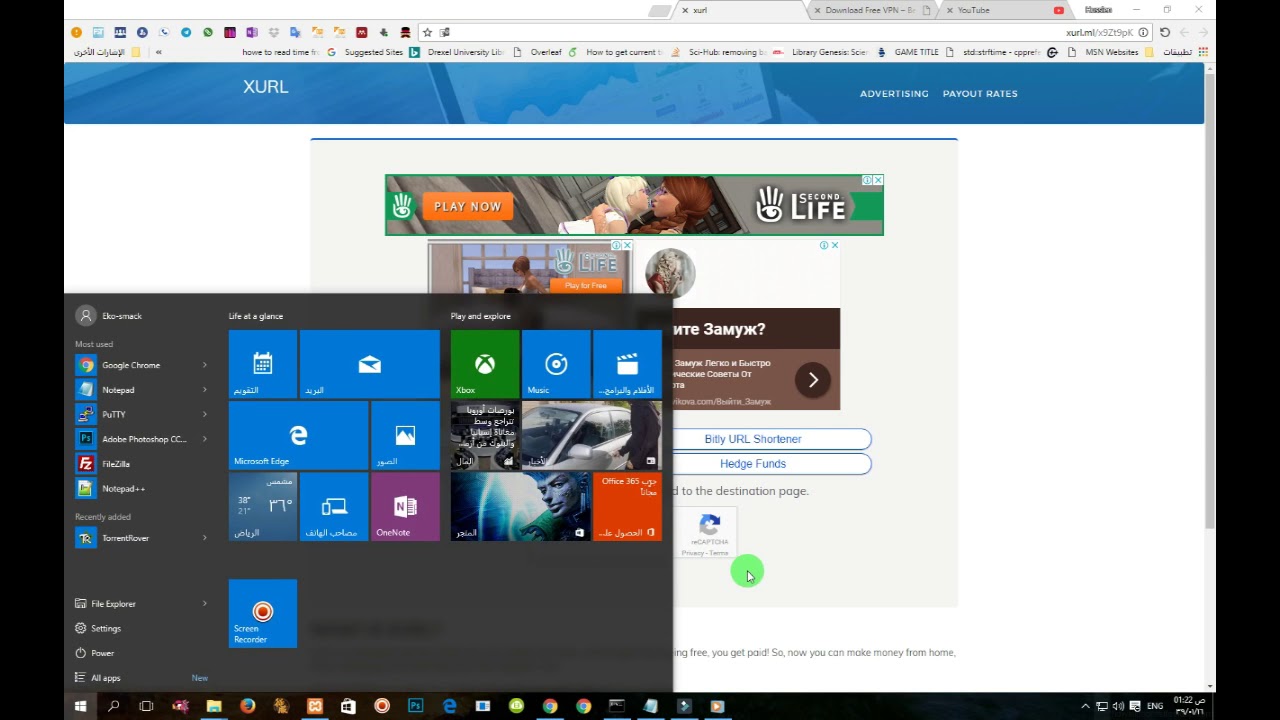Expand Adobe Photoshop CC jump list arrow
The width and height of the screenshot is (1280, 720).
[205, 439]
